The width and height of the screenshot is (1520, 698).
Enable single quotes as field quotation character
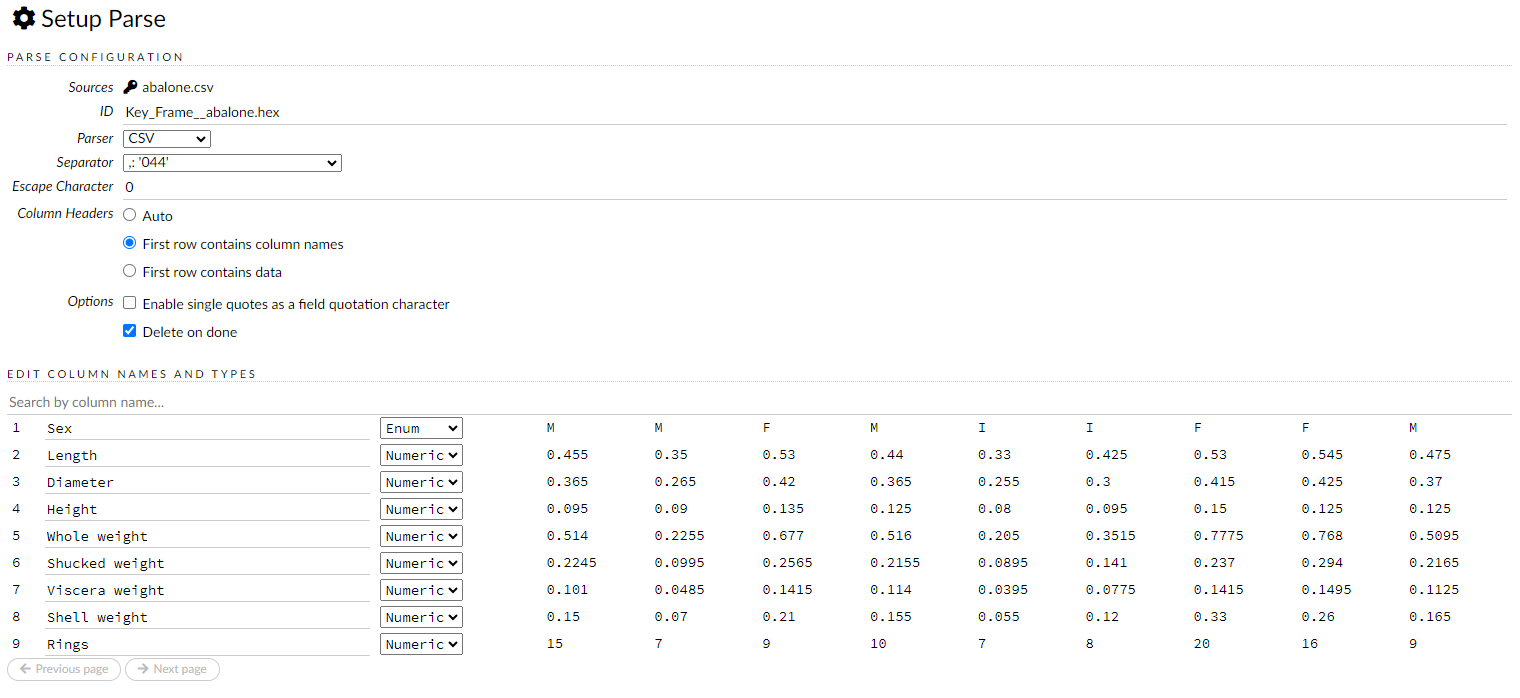(129, 303)
